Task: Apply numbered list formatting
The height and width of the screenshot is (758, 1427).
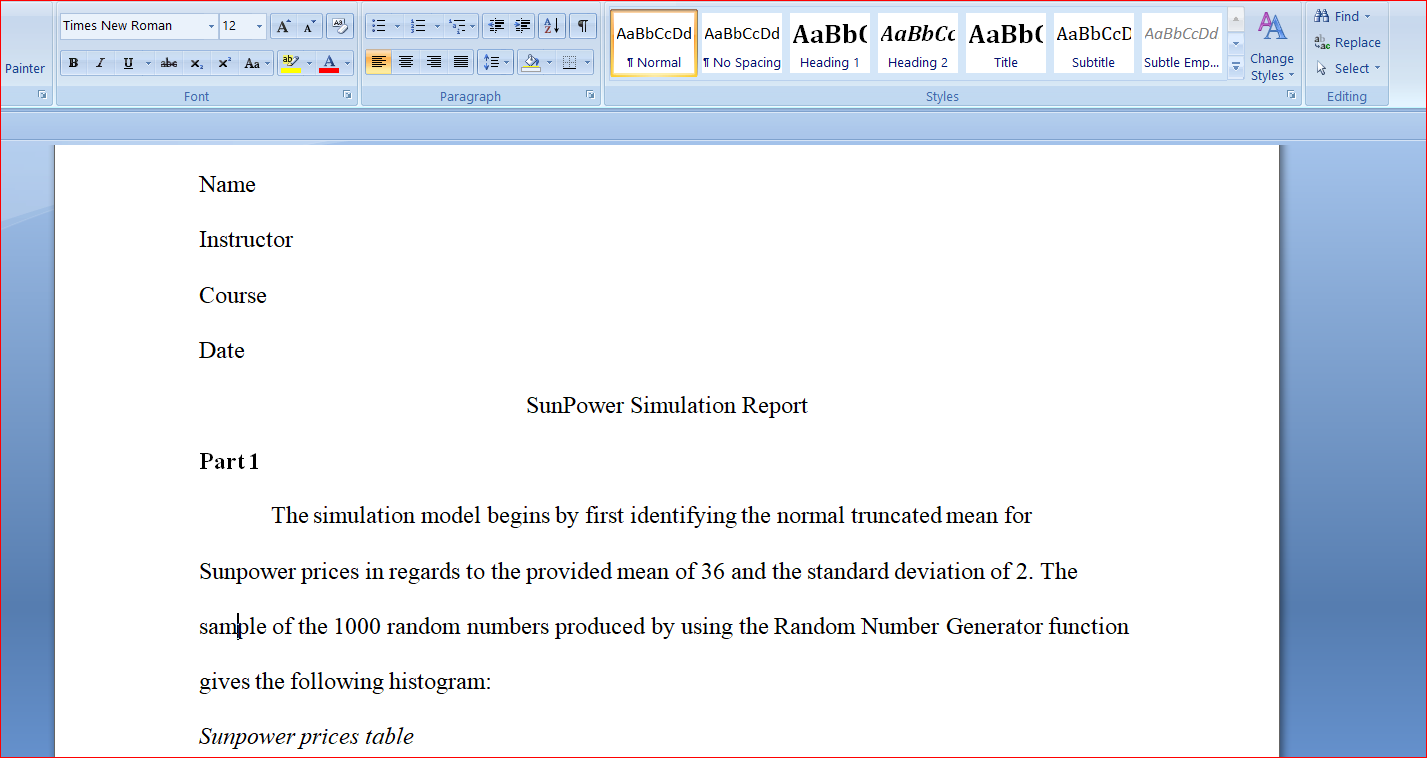Action: (x=418, y=26)
